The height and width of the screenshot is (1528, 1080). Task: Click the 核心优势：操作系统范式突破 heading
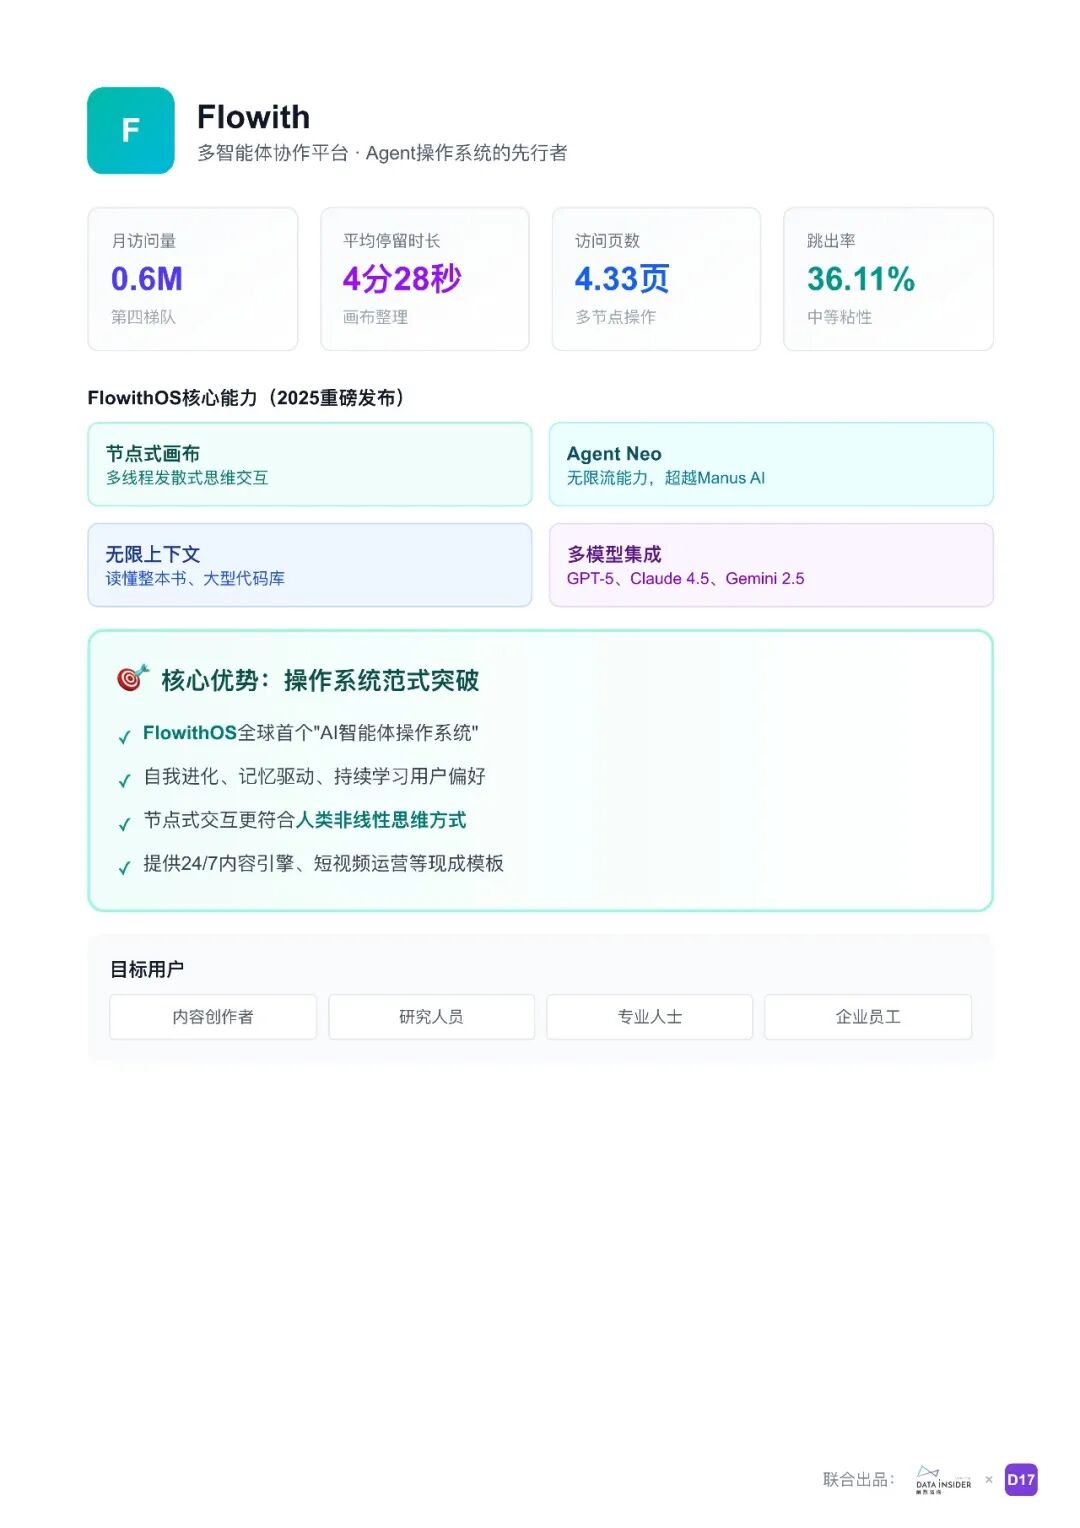(320, 681)
